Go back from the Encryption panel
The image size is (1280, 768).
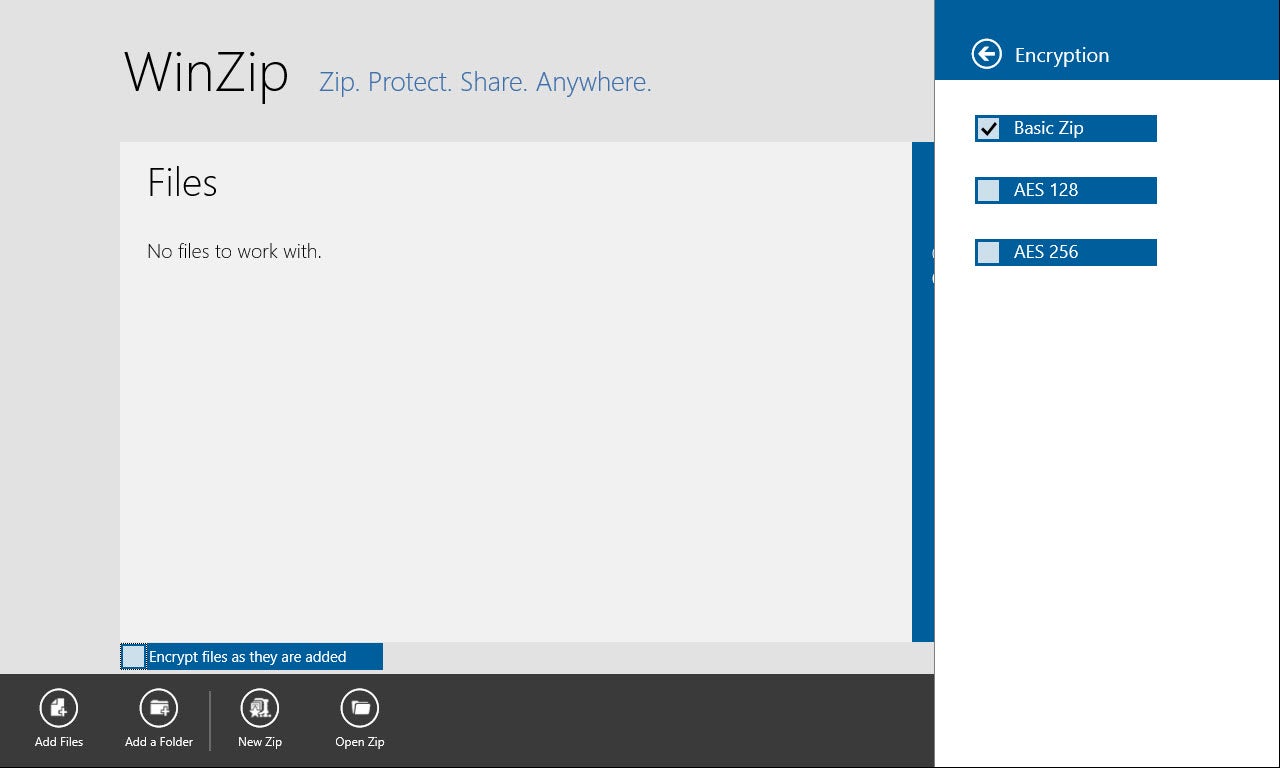coord(987,54)
